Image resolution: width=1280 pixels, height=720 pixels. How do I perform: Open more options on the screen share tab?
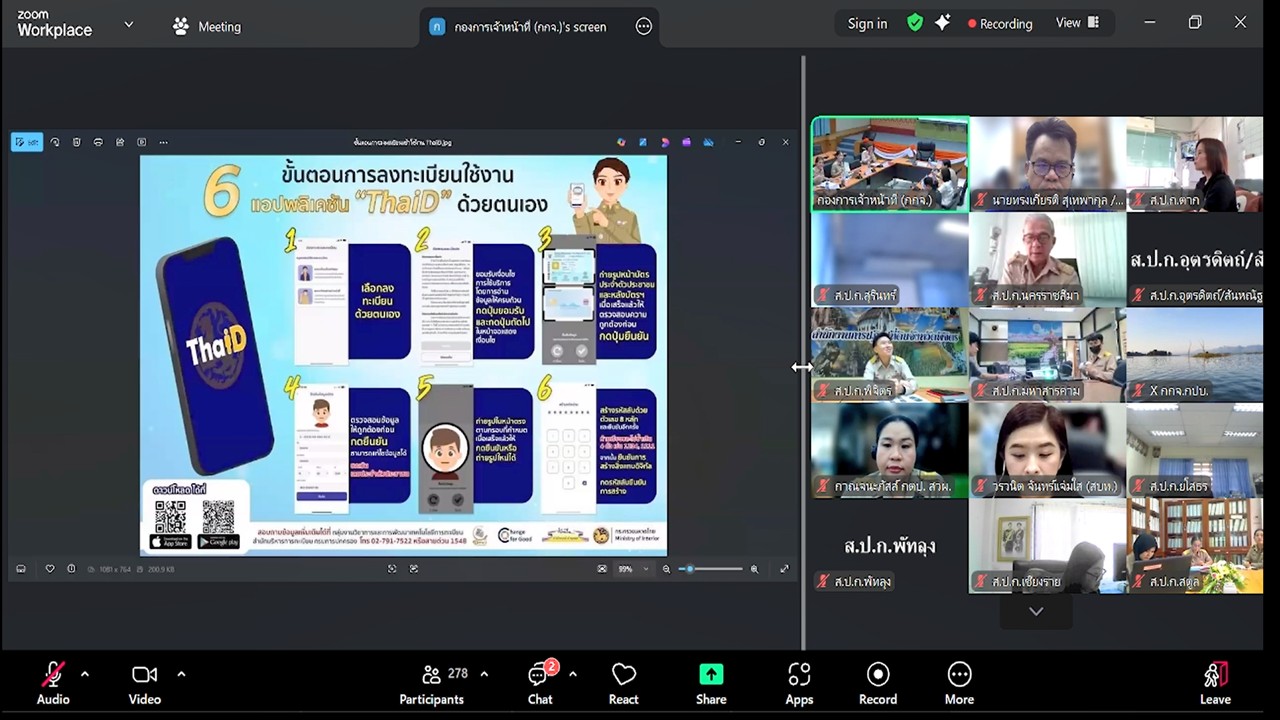click(643, 27)
